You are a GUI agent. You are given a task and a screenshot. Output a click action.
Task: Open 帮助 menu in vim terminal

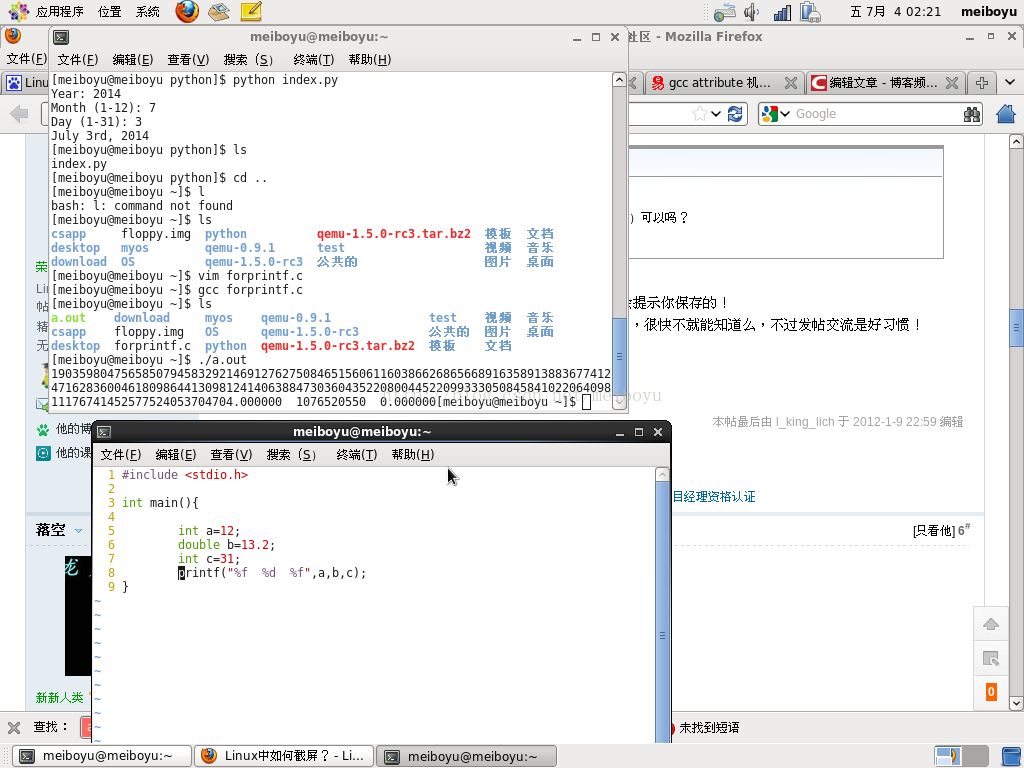413,455
